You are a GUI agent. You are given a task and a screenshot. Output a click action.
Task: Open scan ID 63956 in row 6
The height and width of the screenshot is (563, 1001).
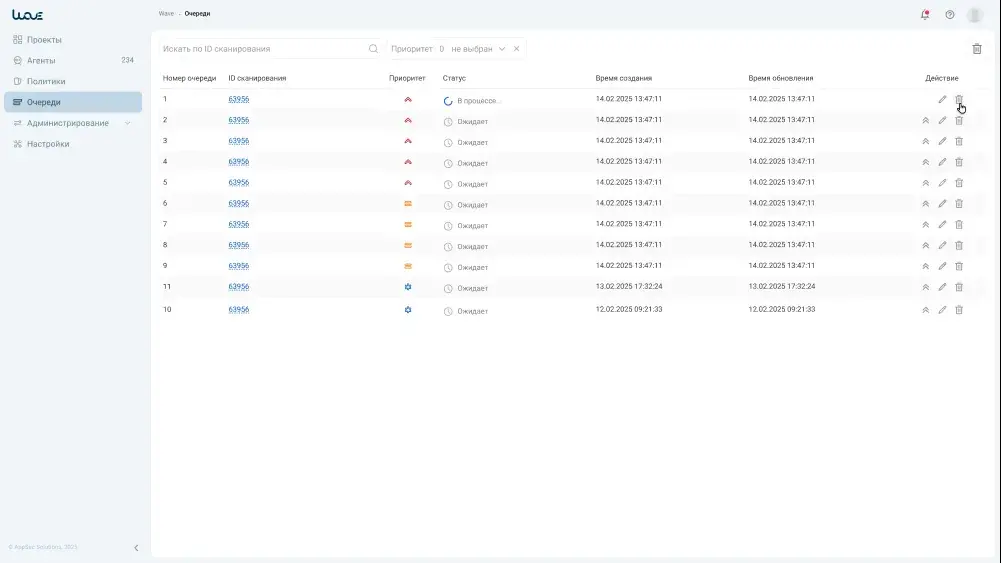point(239,204)
